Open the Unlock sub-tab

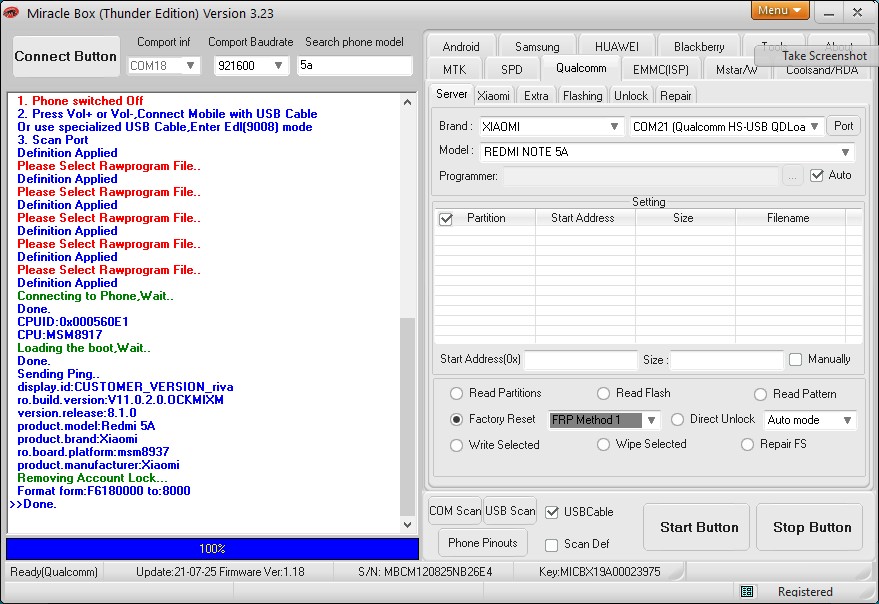coord(631,96)
